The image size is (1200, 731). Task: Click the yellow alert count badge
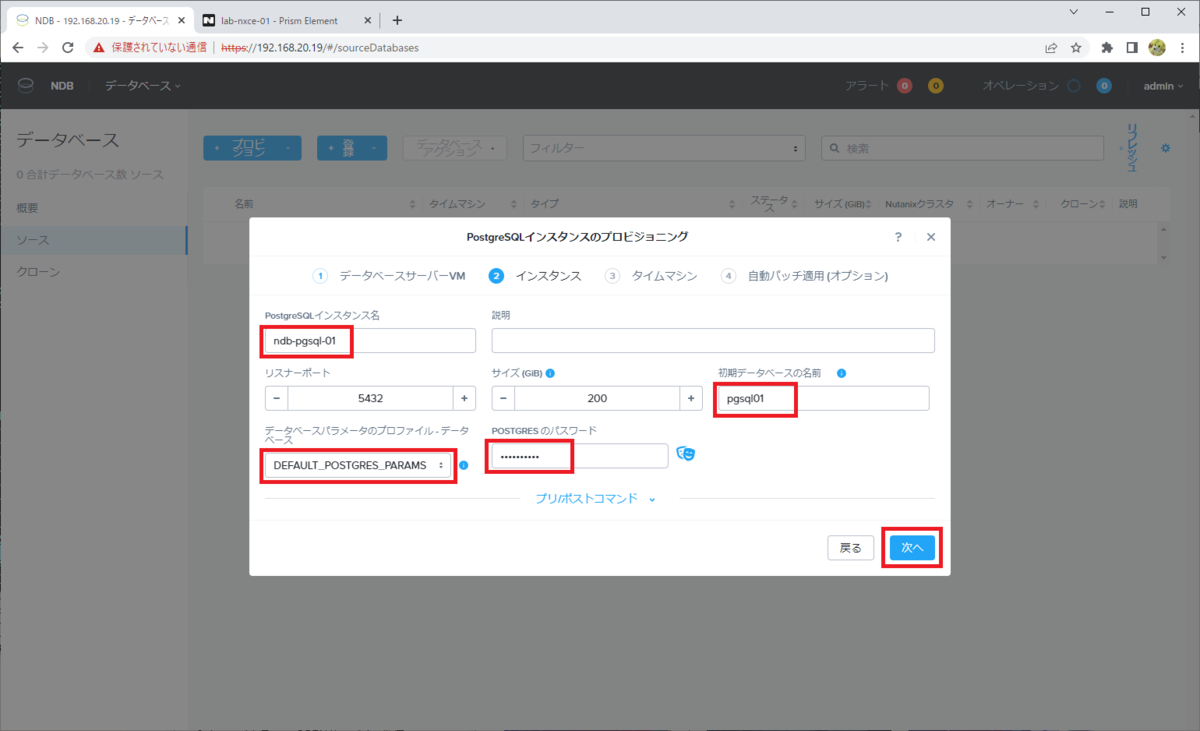click(x=936, y=86)
